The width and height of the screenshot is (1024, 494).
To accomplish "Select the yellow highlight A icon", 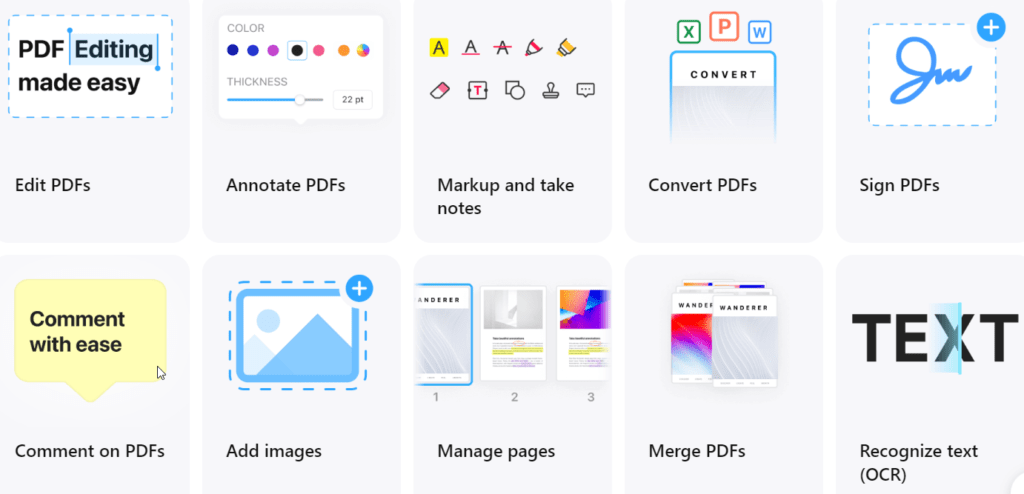I will [x=439, y=48].
